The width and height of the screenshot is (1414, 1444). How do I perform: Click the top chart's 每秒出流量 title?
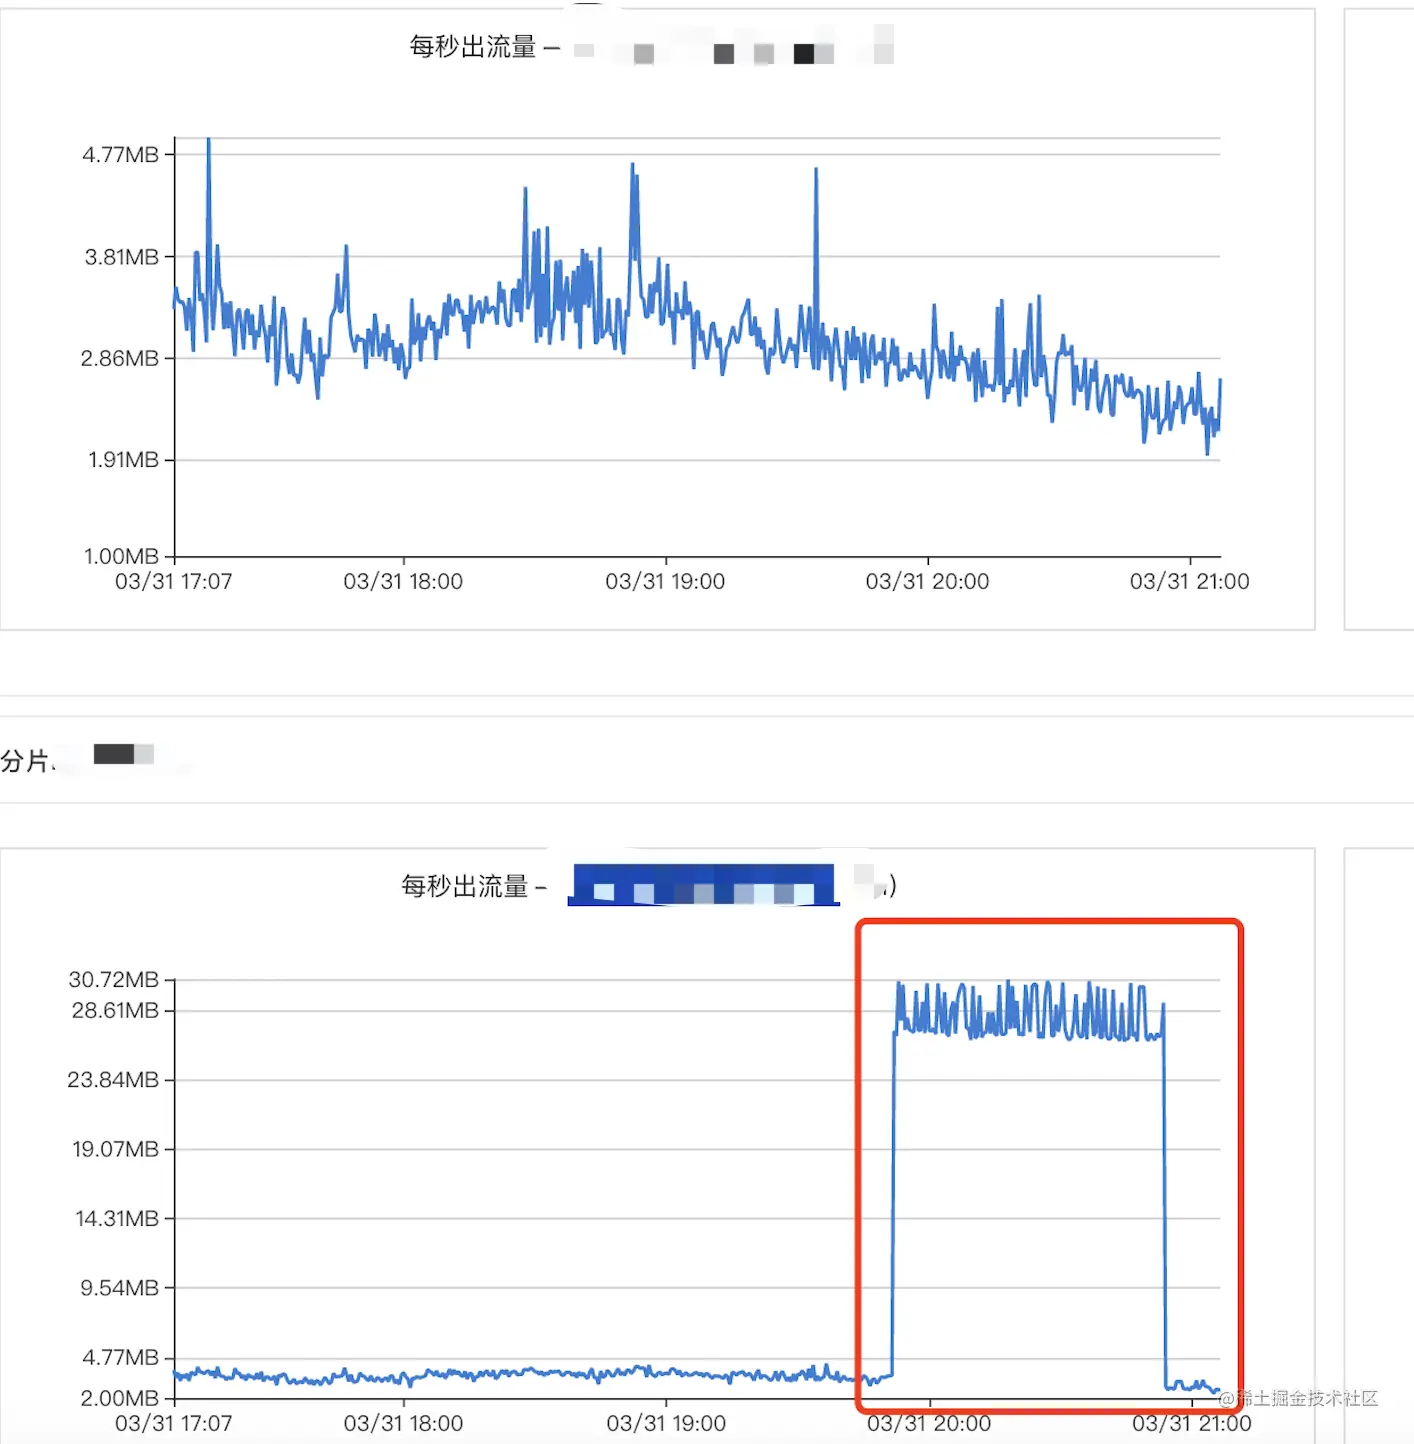473,47
